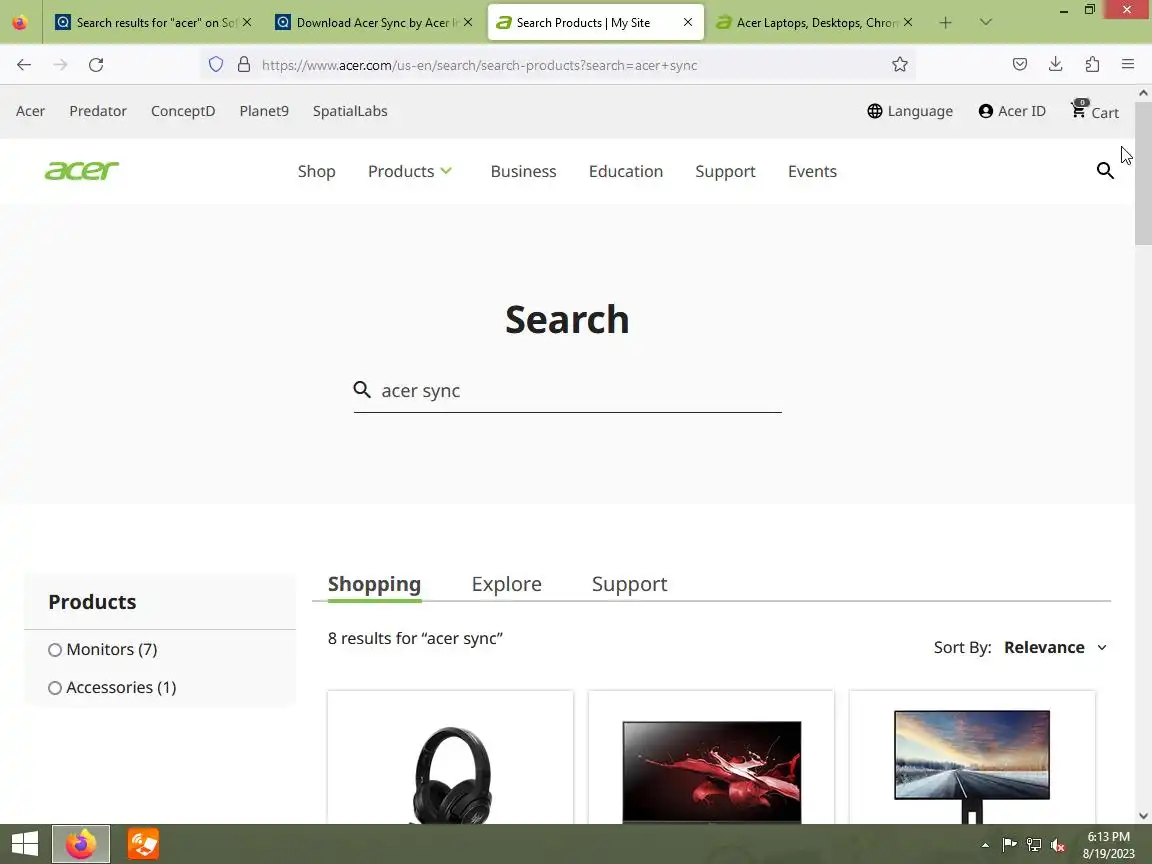Reload the page with the refresh icon
This screenshot has width=1152, height=864.
click(x=96, y=65)
